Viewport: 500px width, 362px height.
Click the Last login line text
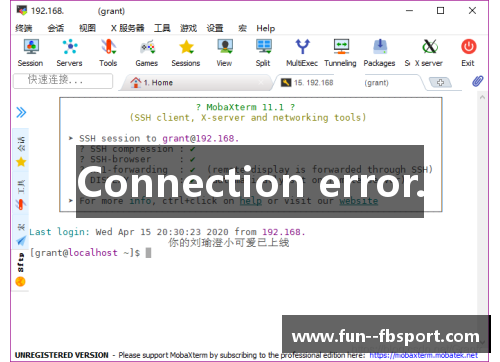point(167,232)
